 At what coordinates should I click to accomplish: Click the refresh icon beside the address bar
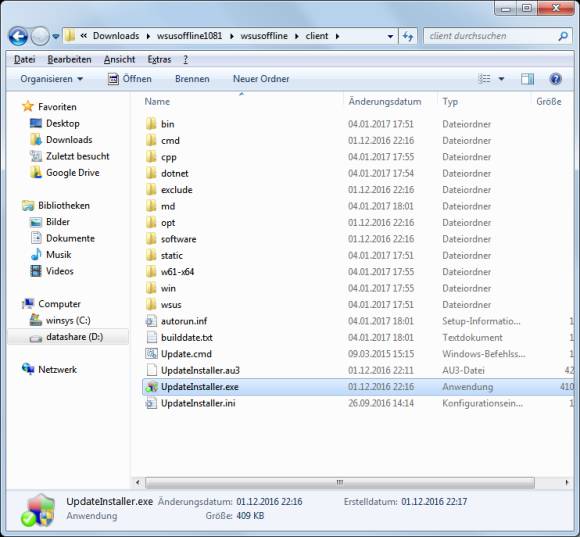408,36
